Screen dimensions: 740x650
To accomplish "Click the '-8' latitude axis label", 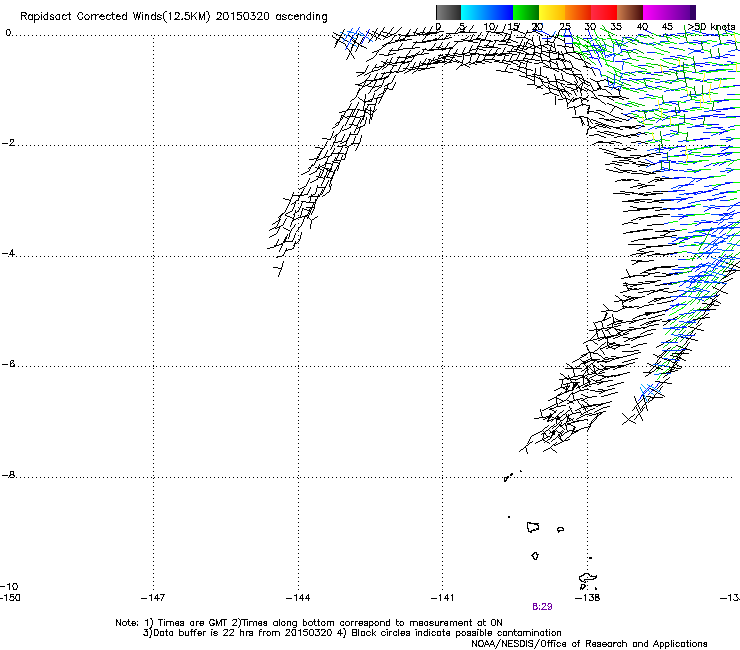I will [8, 475].
